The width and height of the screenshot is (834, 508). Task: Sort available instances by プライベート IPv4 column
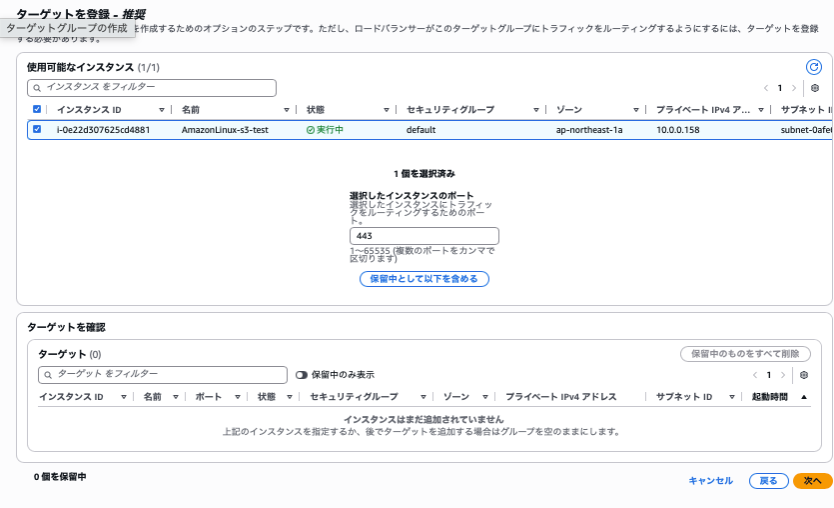(x=761, y=110)
